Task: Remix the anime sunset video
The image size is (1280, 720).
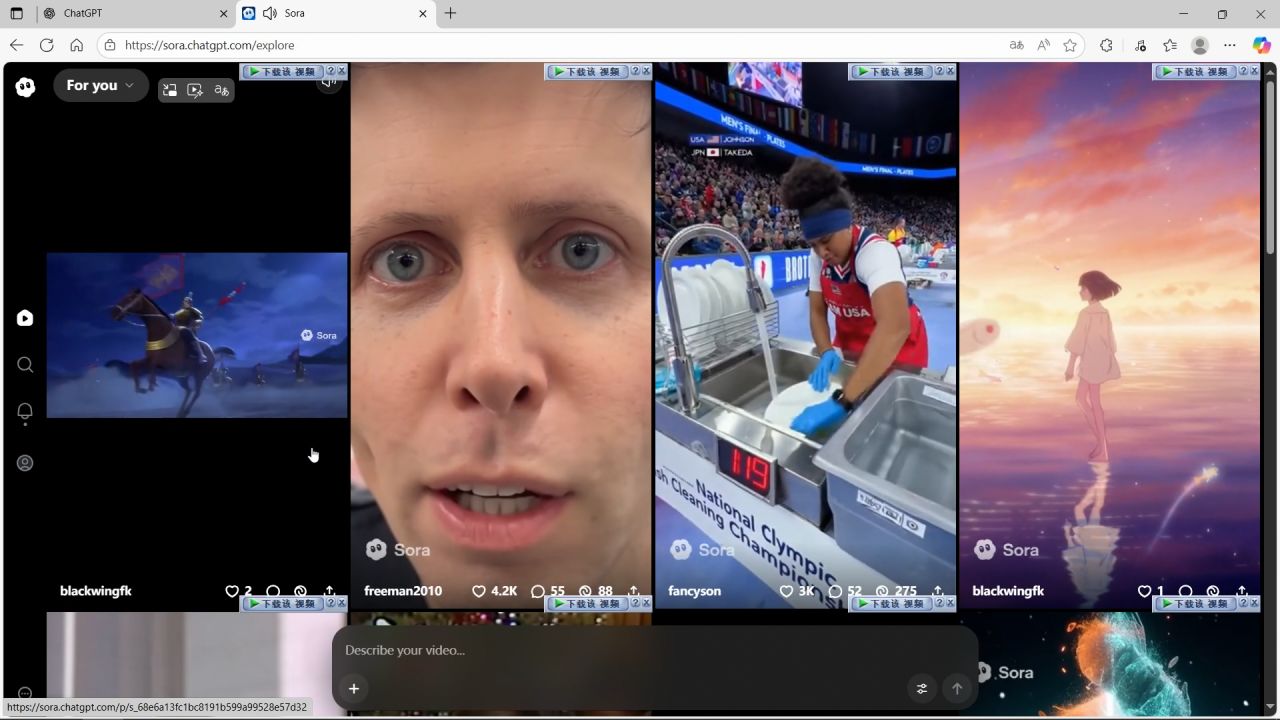Action: click(1213, 591)
